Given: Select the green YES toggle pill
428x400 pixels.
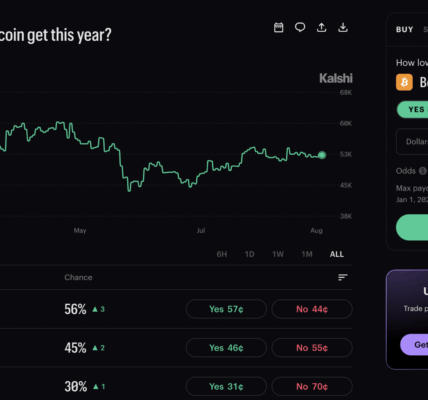Looking at the screenshot, I should pyautogui.click(x=413, y=109).
